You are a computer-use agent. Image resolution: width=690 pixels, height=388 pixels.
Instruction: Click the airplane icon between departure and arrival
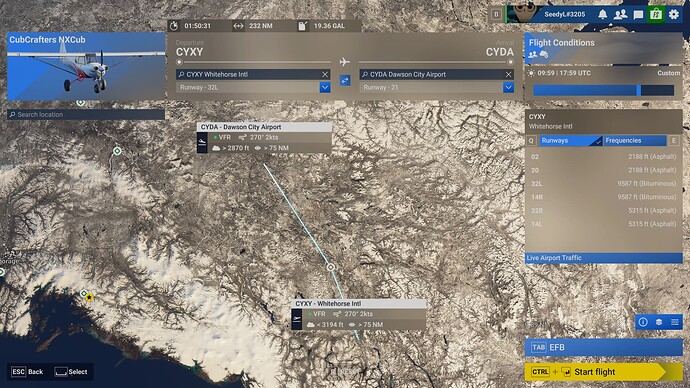click(345, 62)
